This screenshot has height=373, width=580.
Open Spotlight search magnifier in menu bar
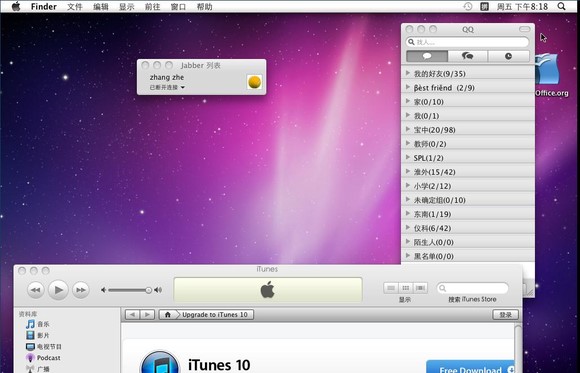561,6
